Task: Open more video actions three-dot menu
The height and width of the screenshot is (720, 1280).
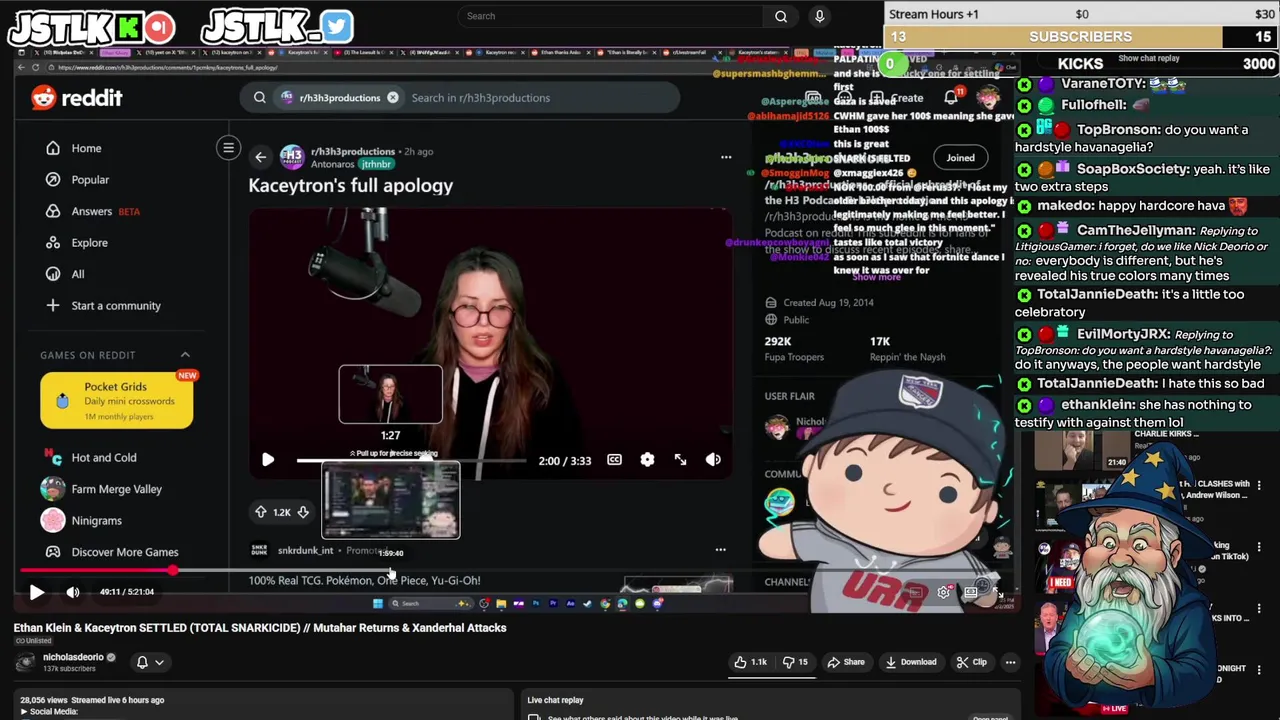Action: pos(1010,662)
